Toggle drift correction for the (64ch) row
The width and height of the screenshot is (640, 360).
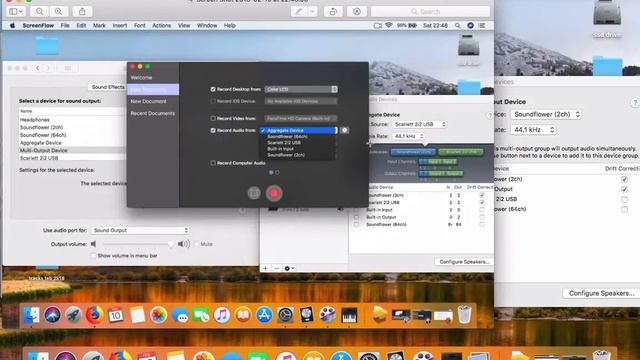[624, 209]
